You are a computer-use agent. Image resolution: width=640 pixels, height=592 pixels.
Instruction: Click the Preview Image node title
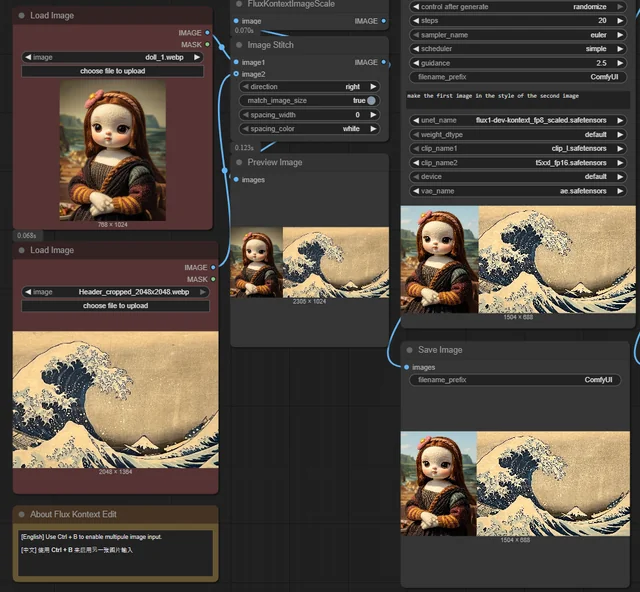click(275, 162)
